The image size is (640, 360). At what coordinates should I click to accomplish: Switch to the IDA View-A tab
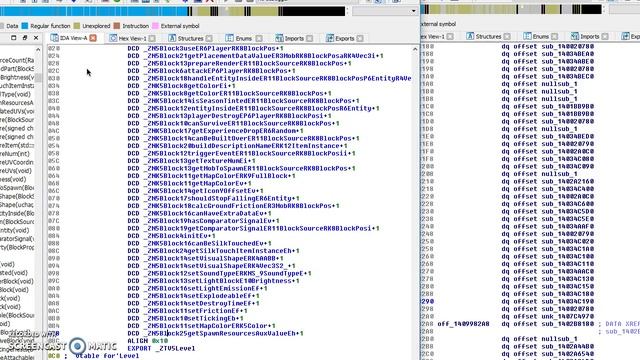[73, 38]
